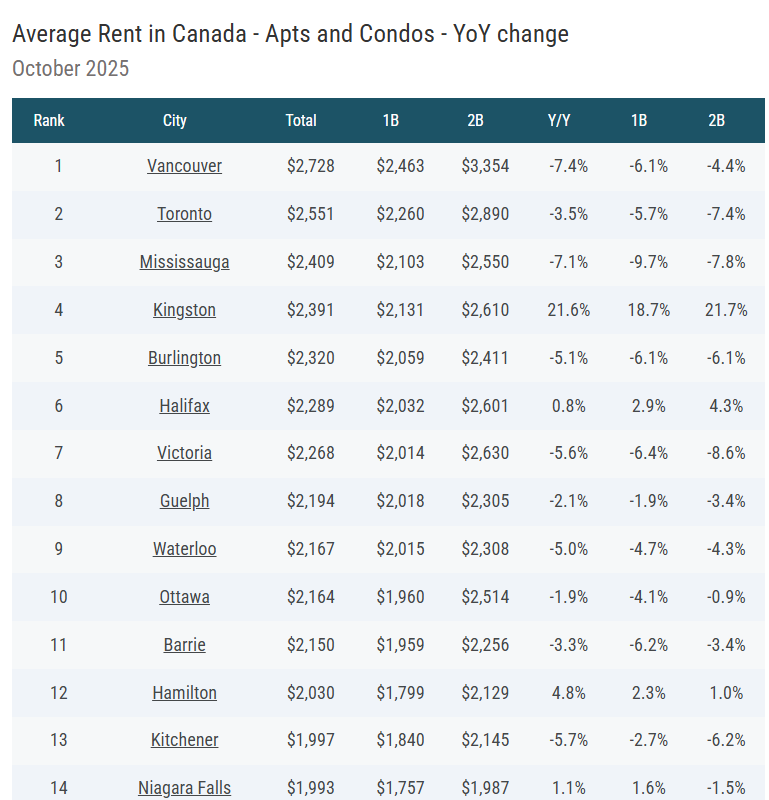
Task: Select the Kitchener link
Action: pyautogui.click(x=184, y=740)
